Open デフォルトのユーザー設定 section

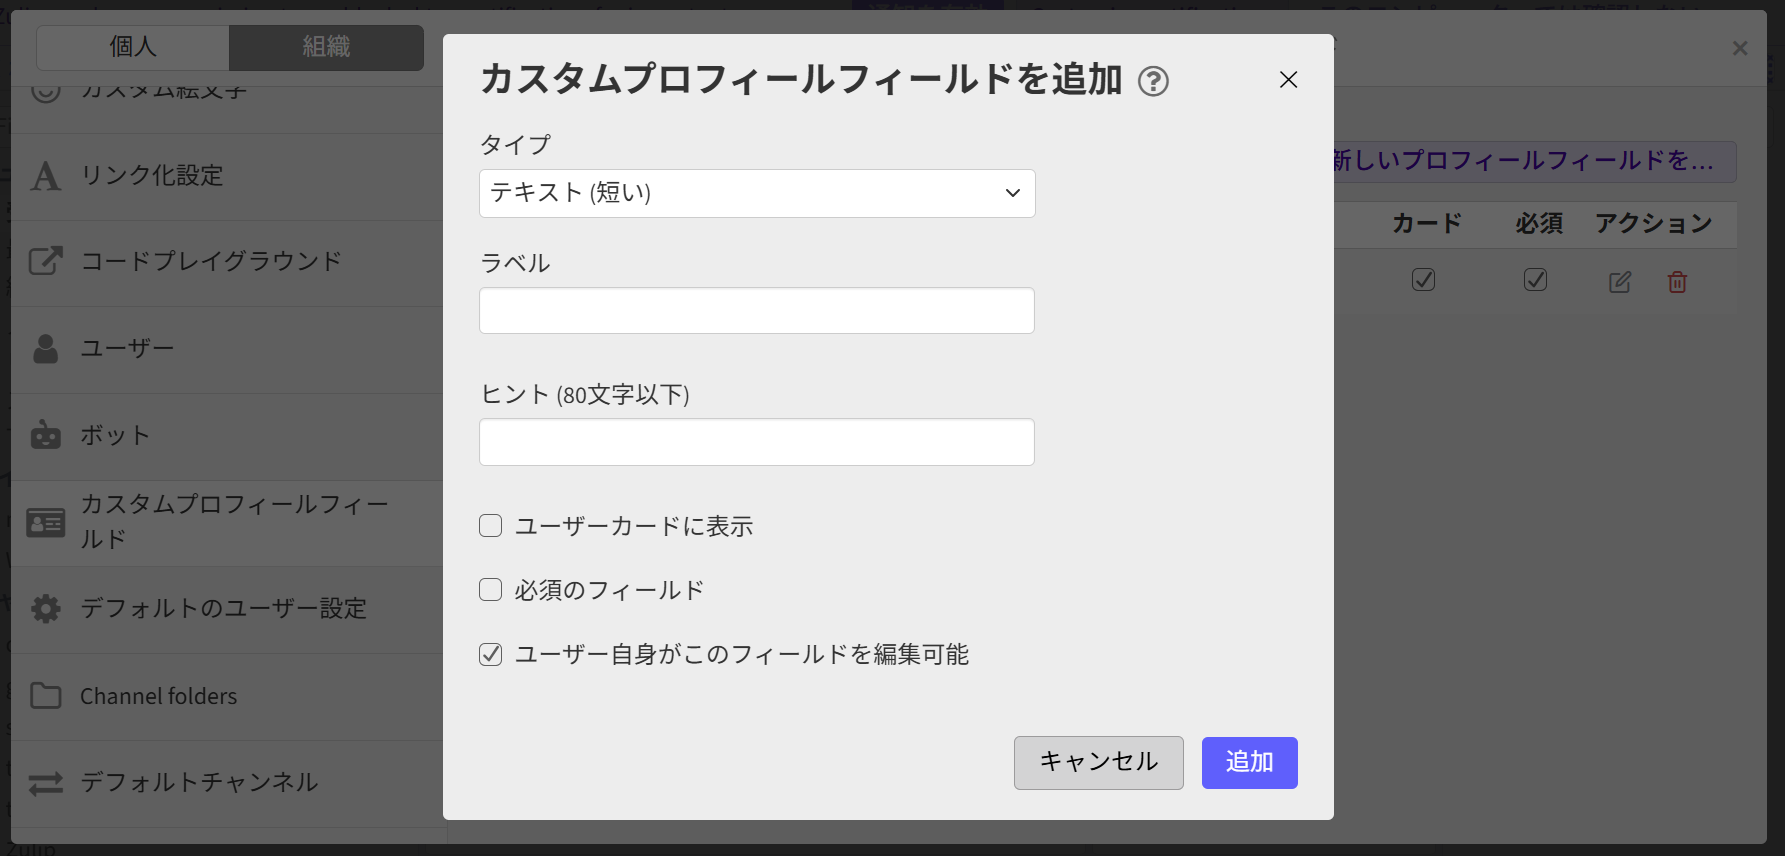pyautogui.click(x=227, y=609)
